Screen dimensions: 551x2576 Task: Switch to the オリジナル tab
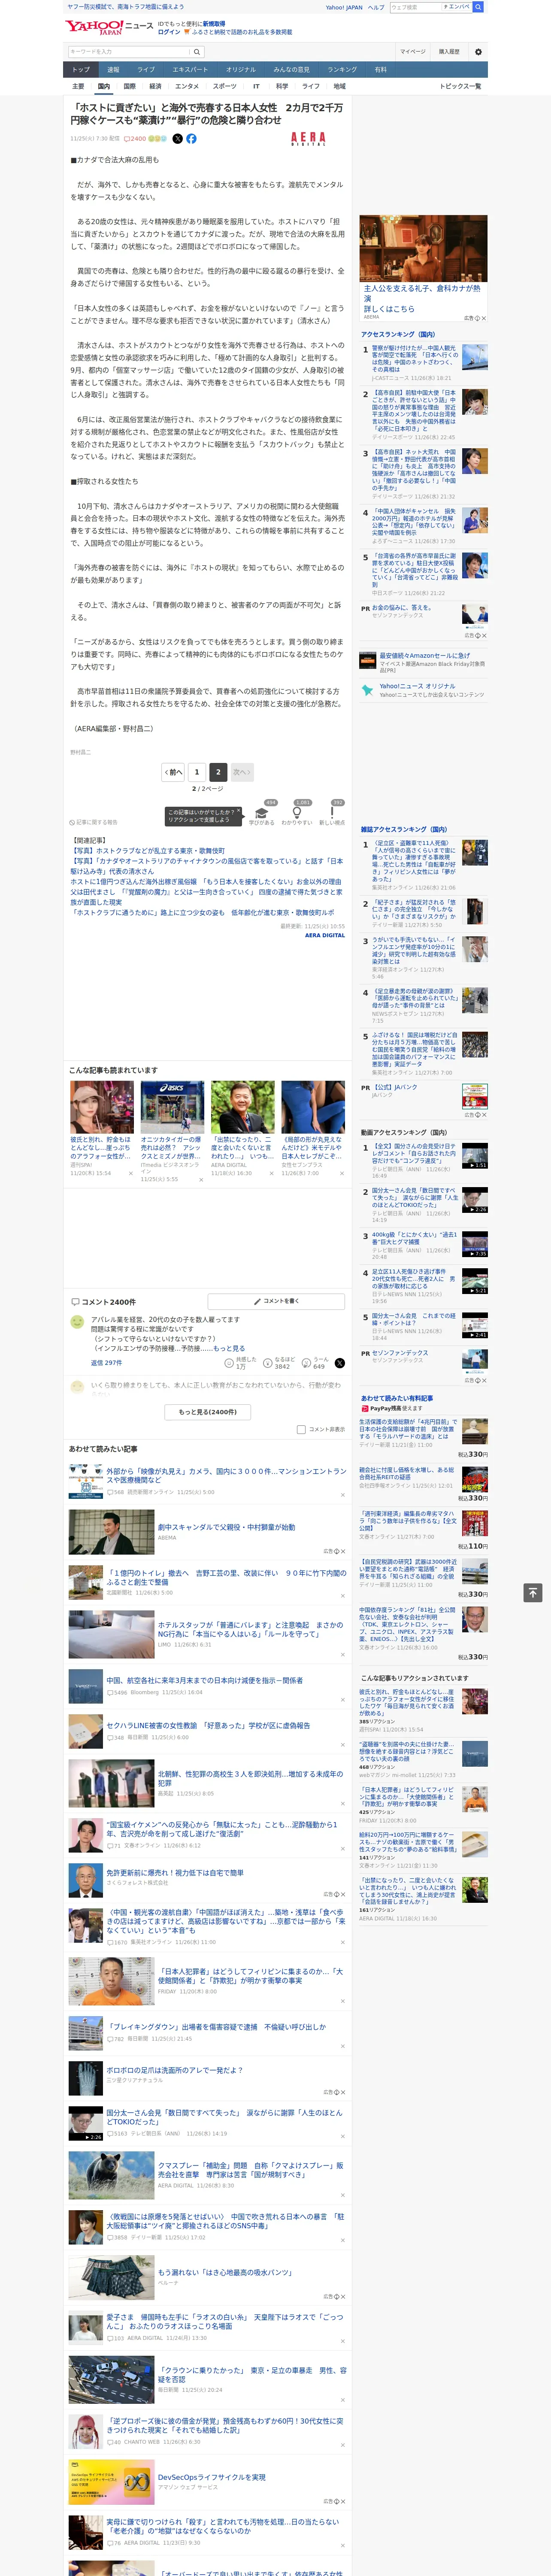coord(241,70)
